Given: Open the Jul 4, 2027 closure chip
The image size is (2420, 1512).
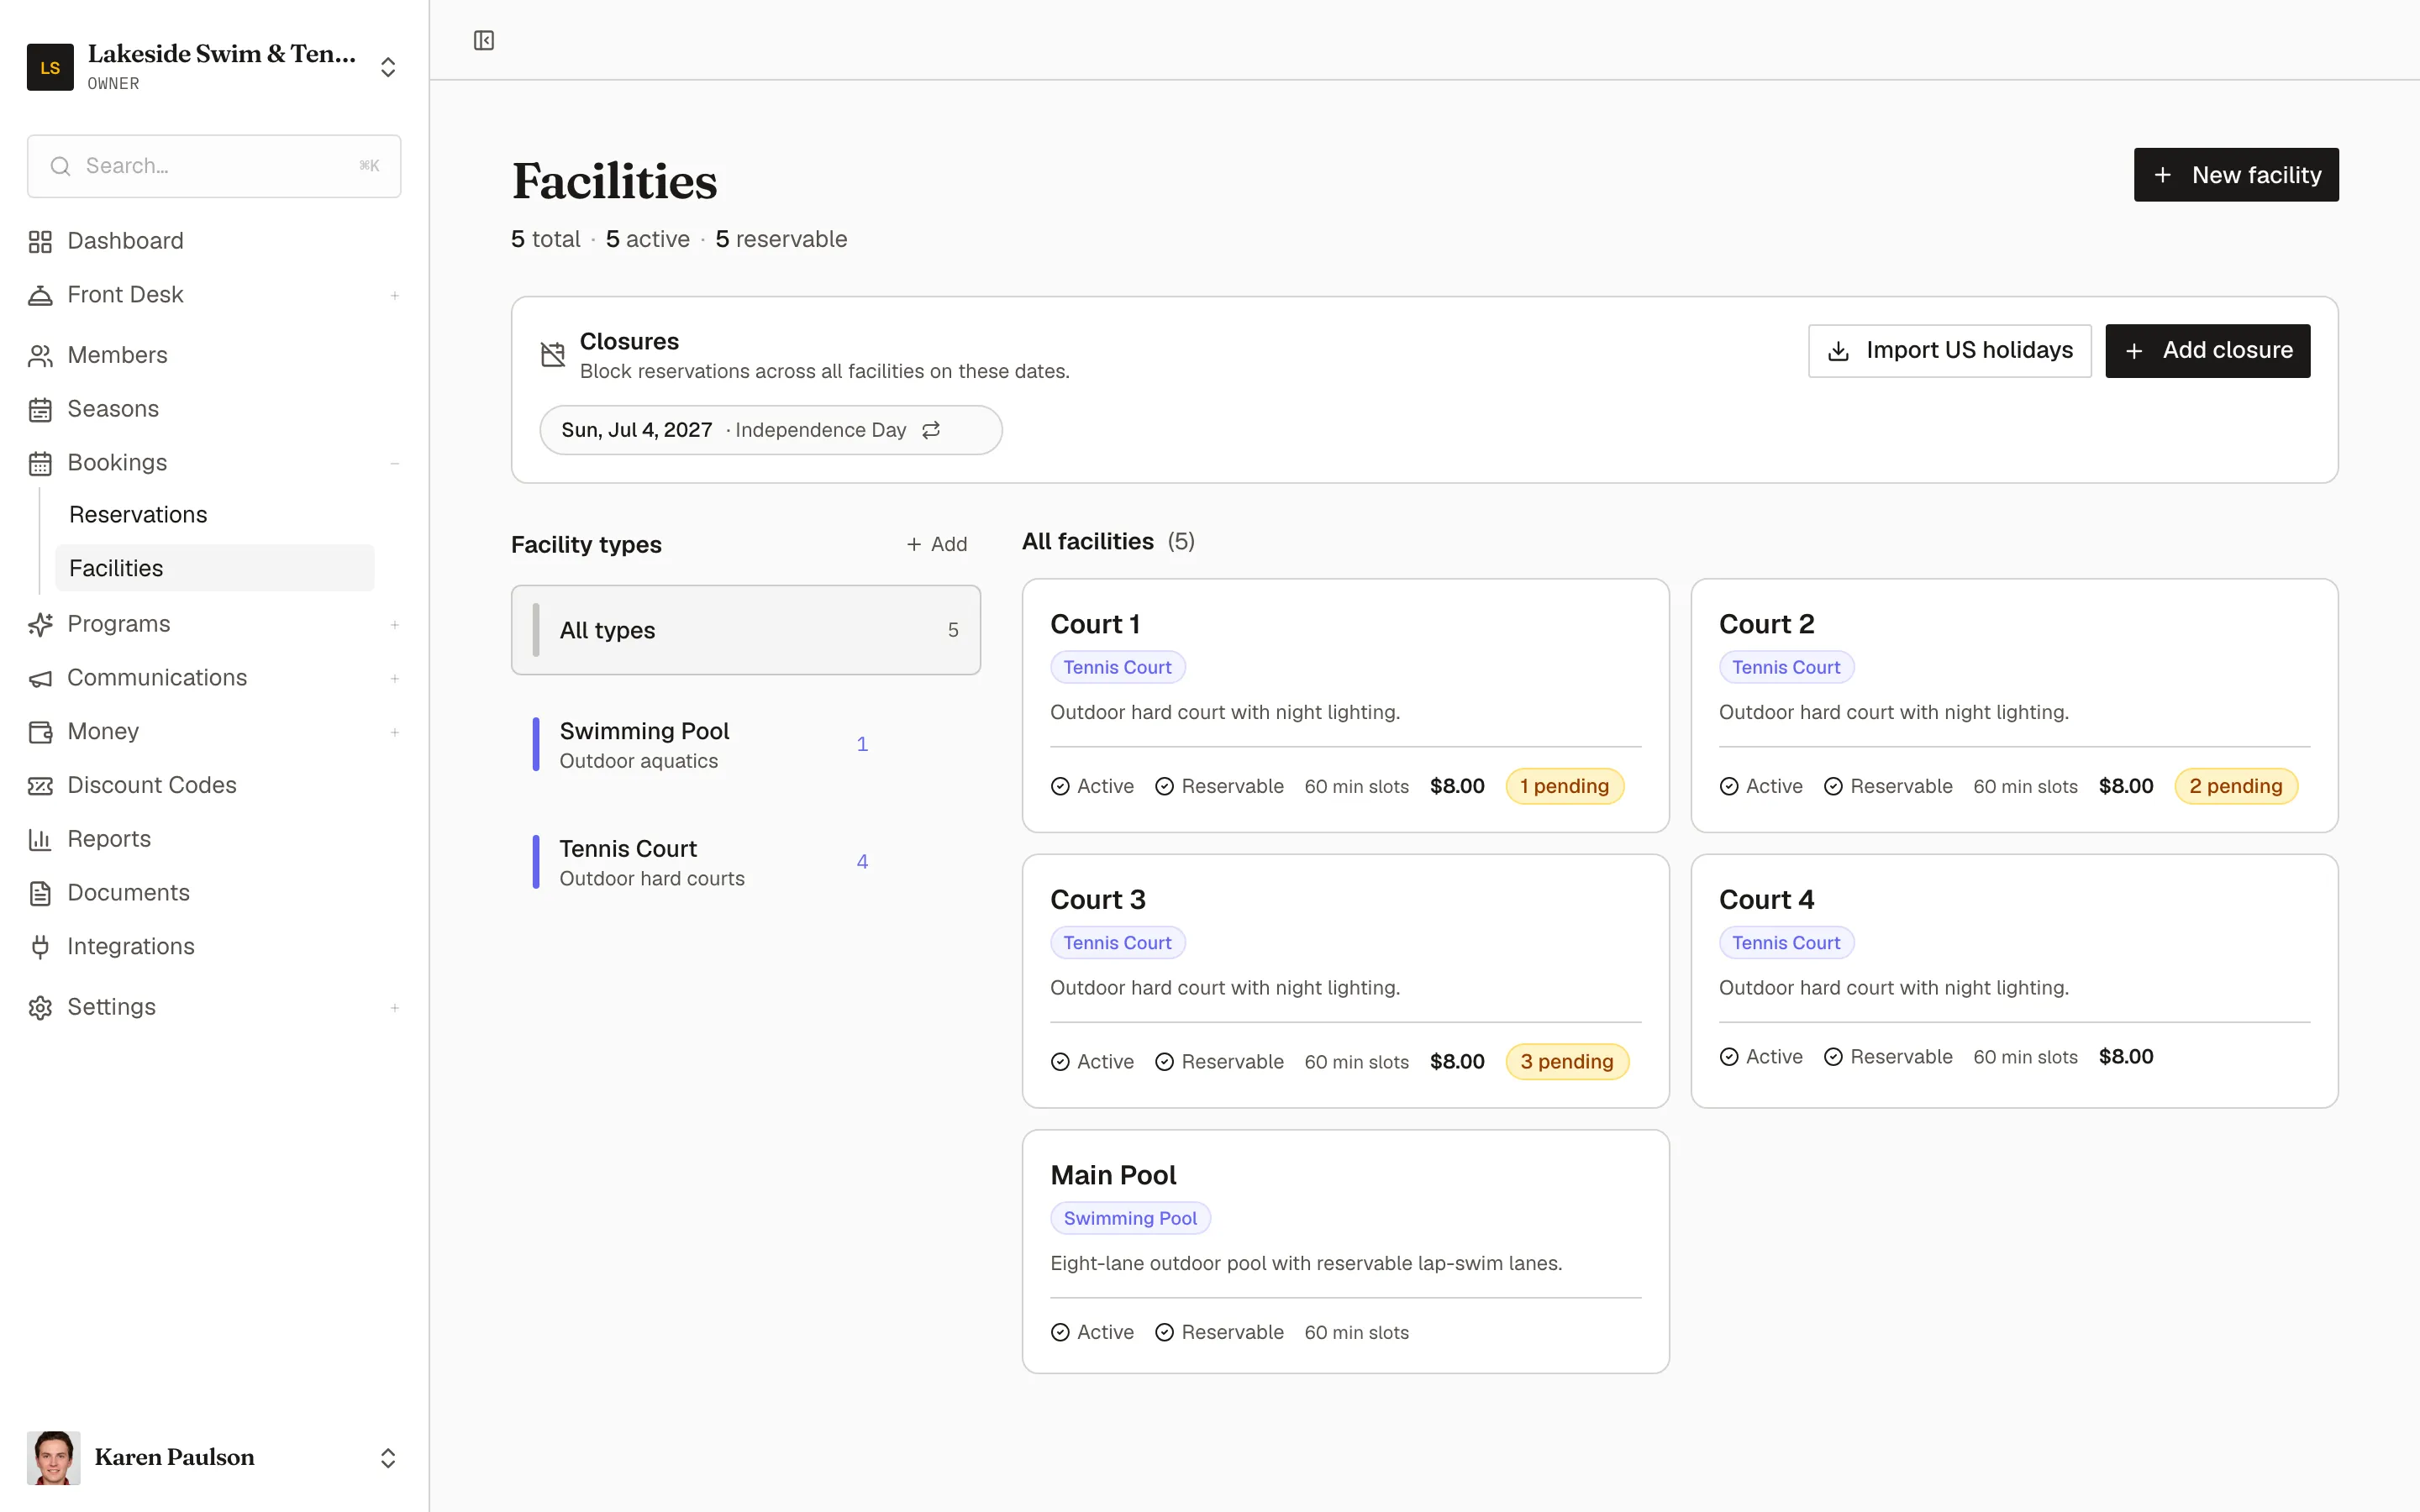Looking at the screenshot, I should tap(771, 430).
